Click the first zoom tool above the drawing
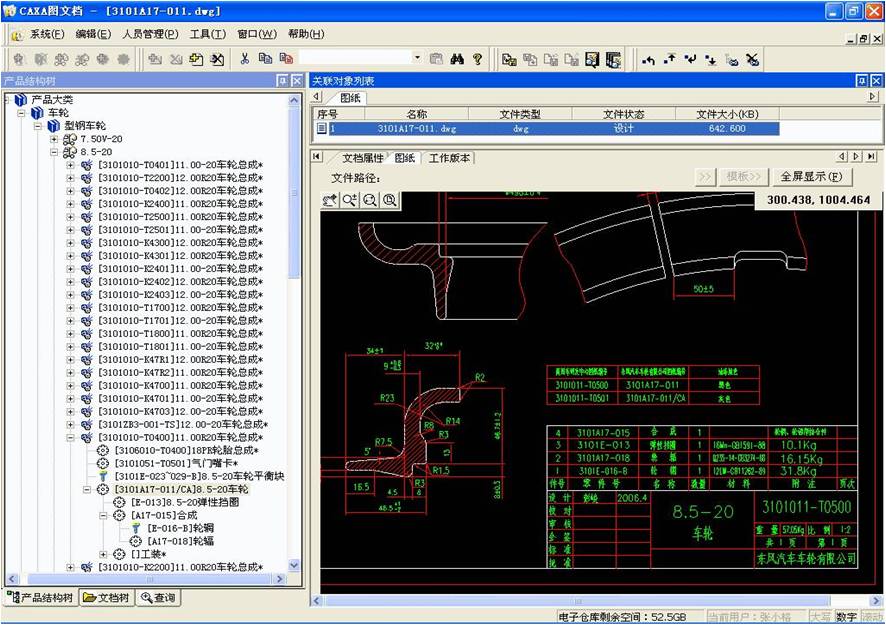Image resolution: width=886 pixels, height=625 pixels. tap(330, 200)
